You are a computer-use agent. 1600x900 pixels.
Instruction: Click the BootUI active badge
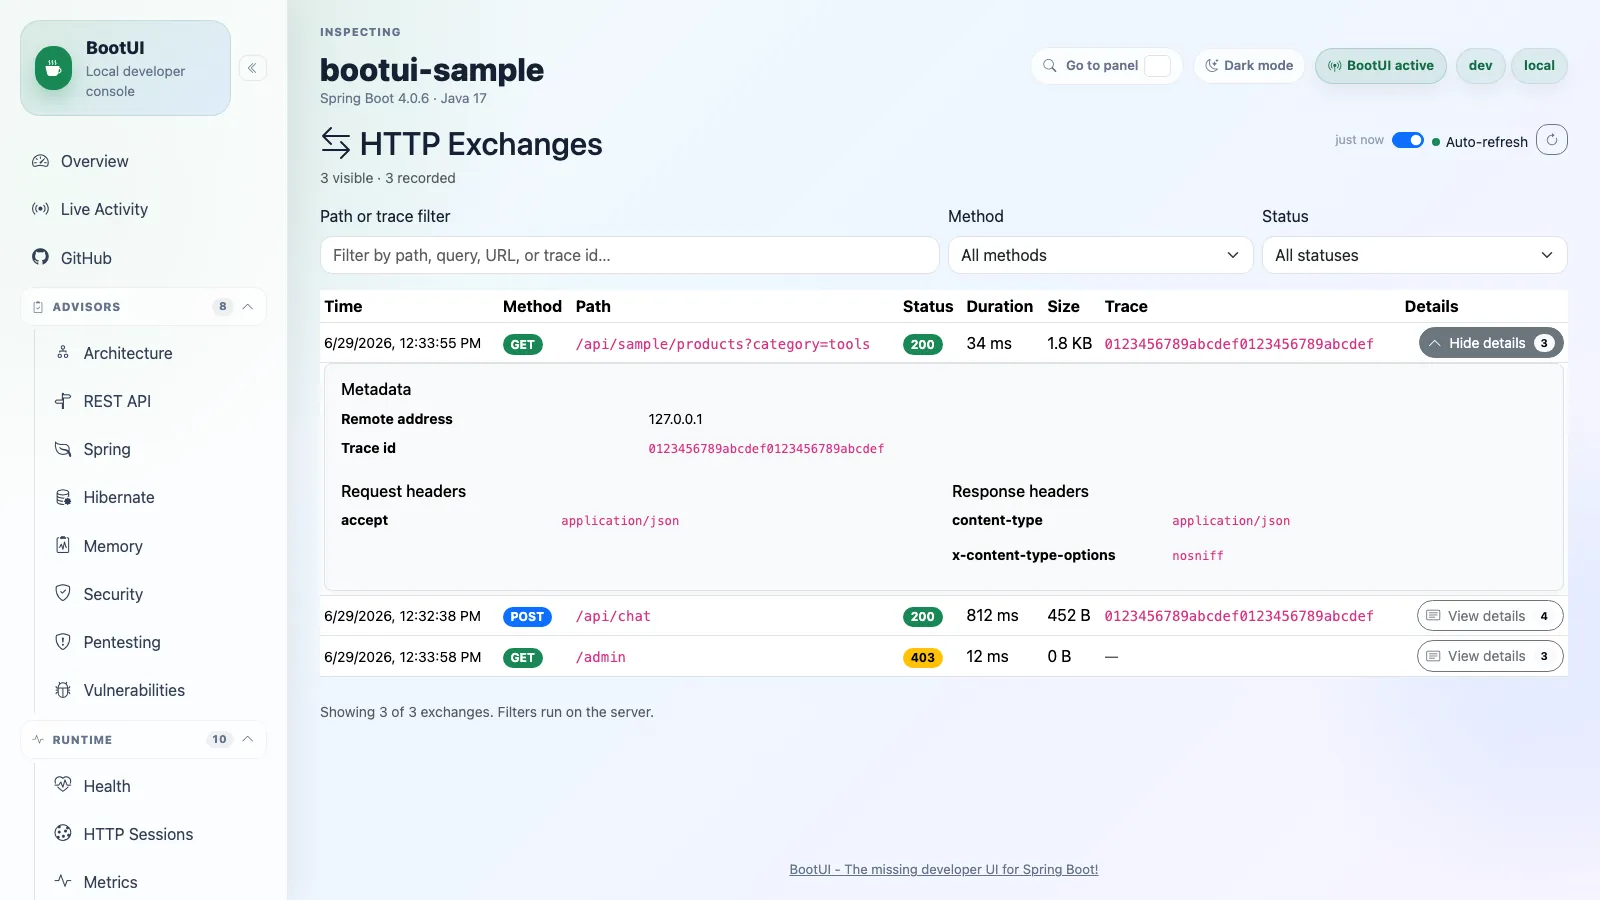1381,66
